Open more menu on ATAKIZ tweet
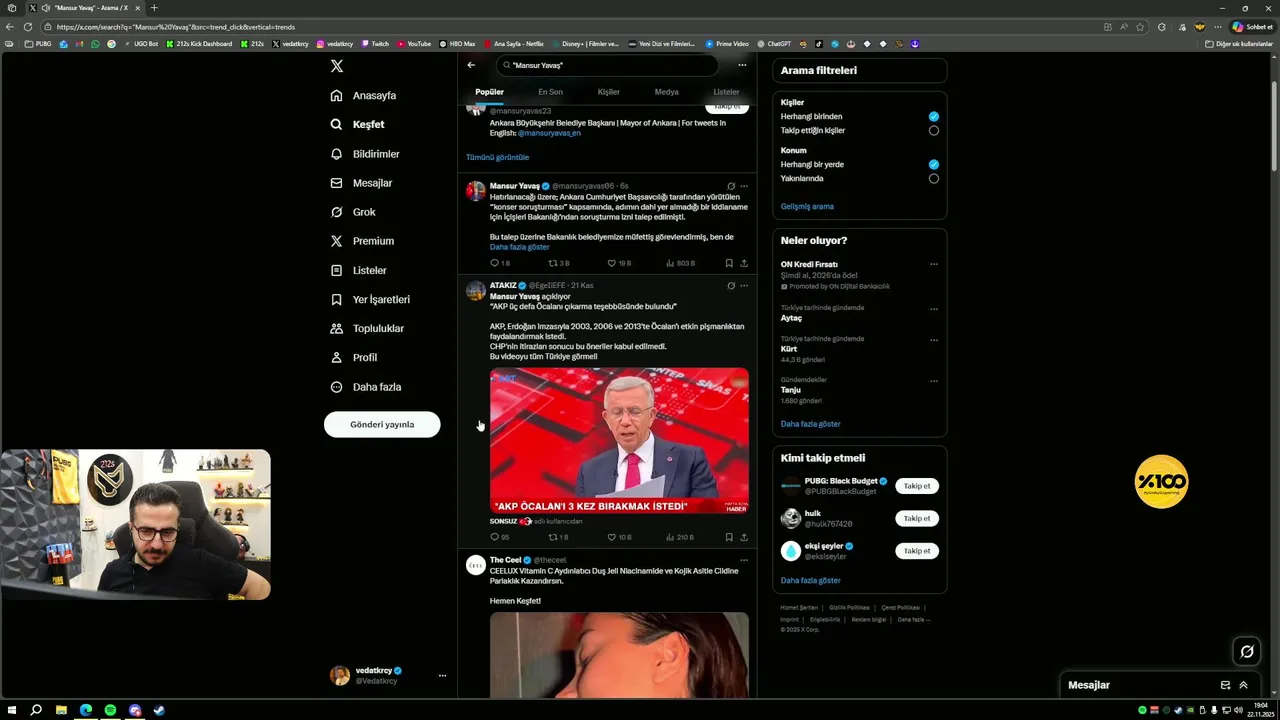 (744, 285)
